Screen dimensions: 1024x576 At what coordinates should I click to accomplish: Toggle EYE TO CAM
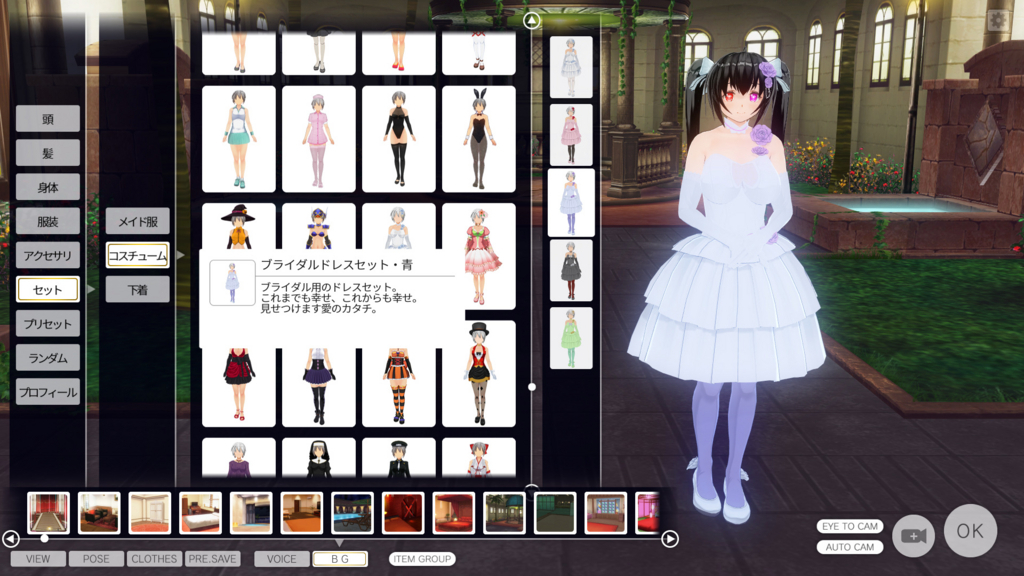[x=850, y=526]
